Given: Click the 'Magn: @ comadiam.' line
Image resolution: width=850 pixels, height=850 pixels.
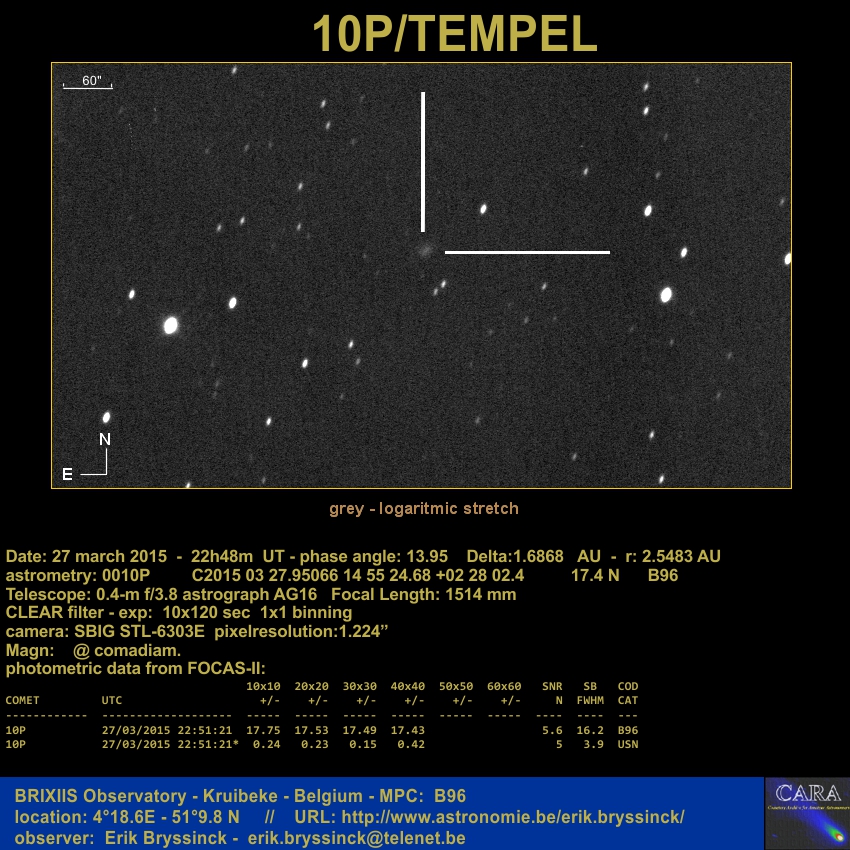Looking at the screenshot, I should click(x=93, y=650).
